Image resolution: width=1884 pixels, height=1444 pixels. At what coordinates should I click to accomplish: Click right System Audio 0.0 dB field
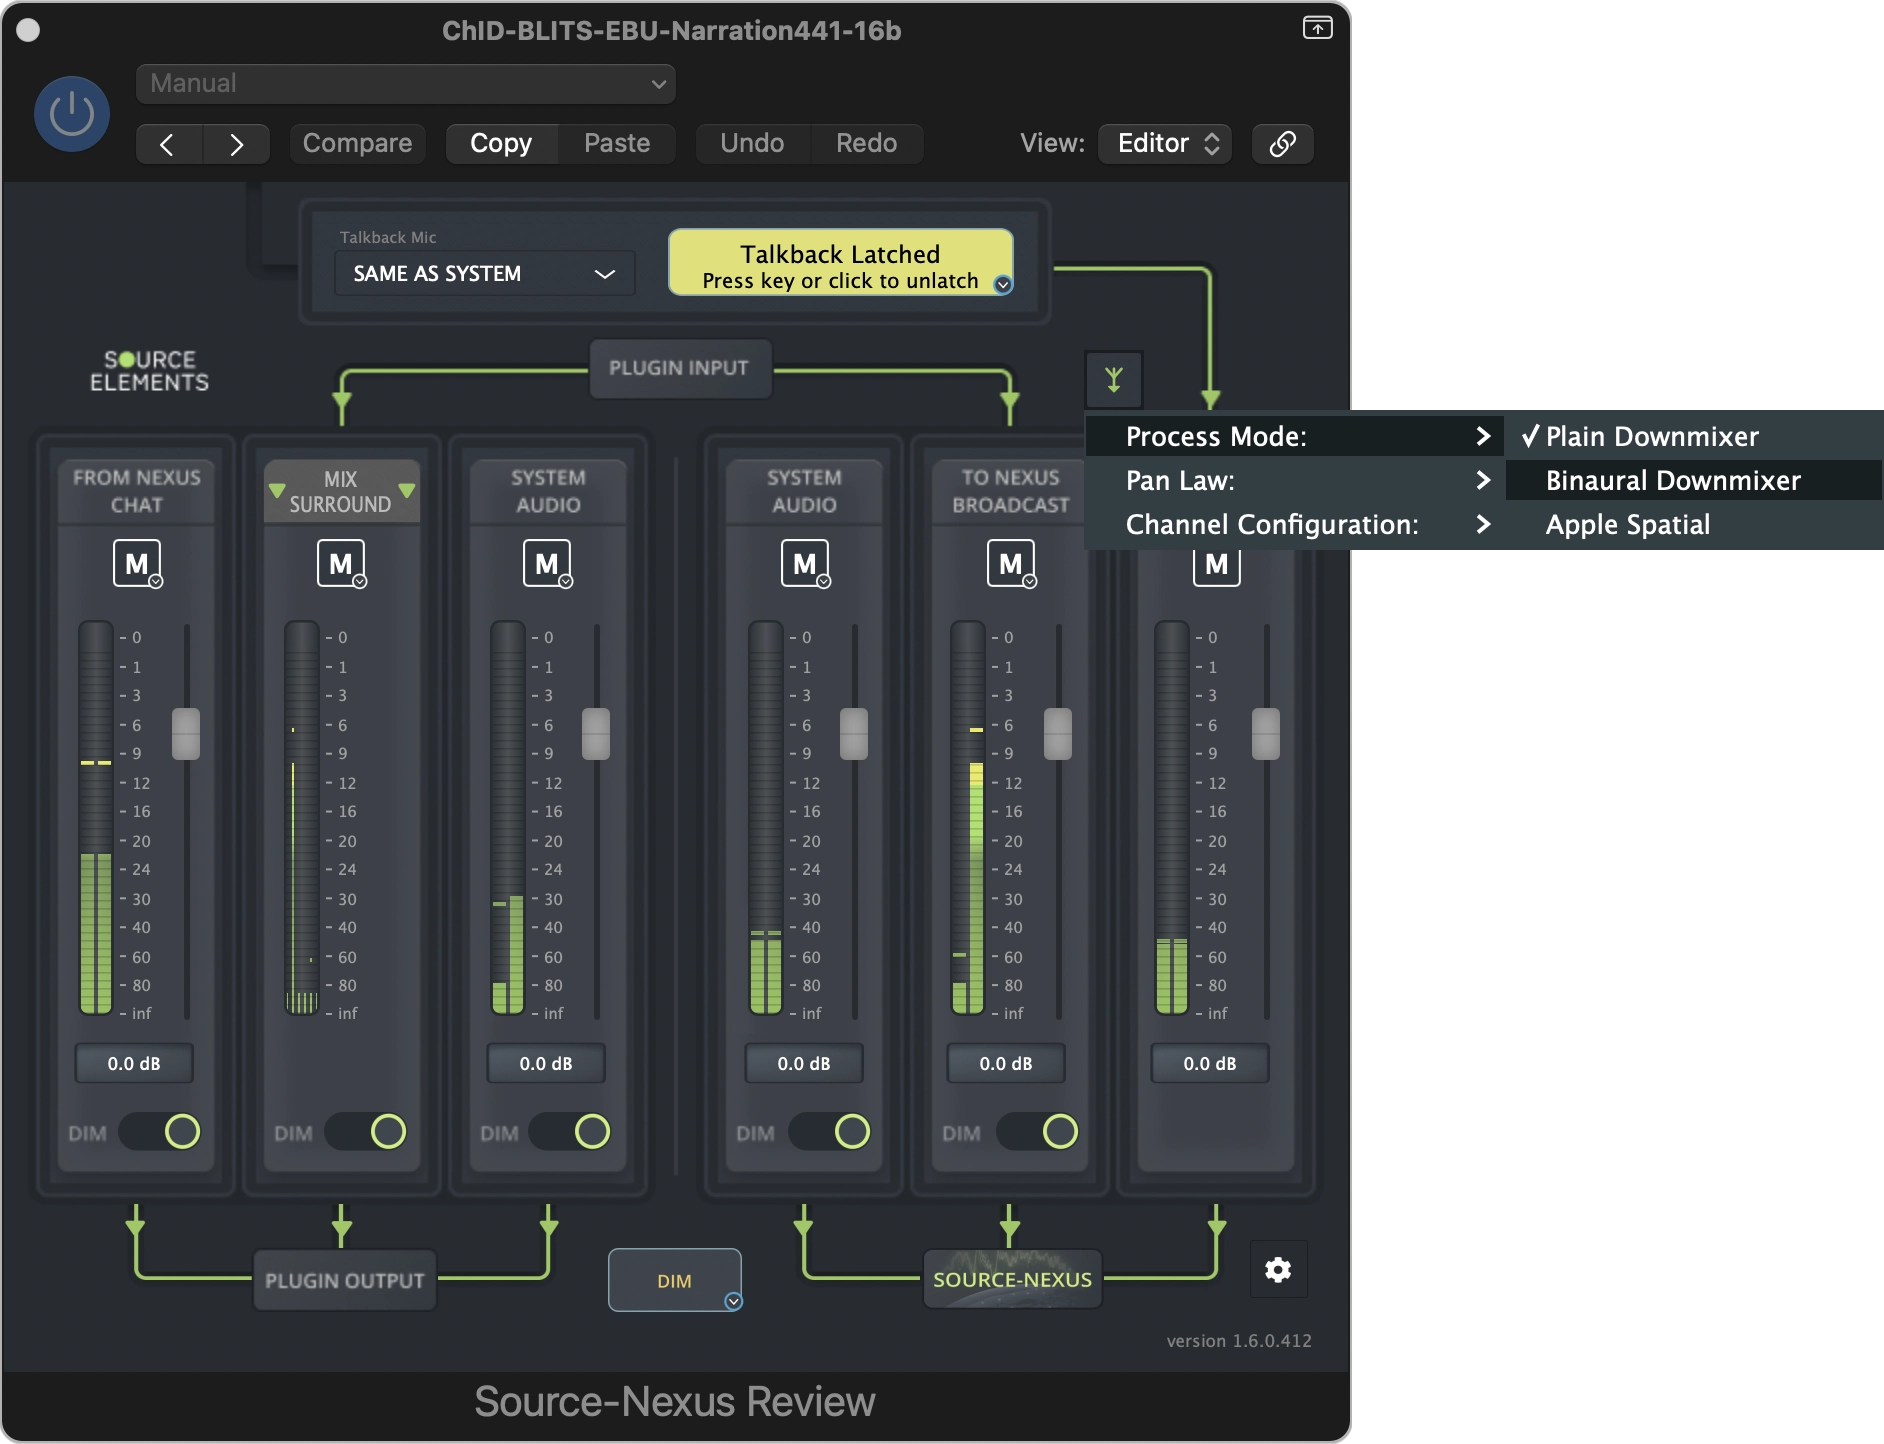(804, 1063)
